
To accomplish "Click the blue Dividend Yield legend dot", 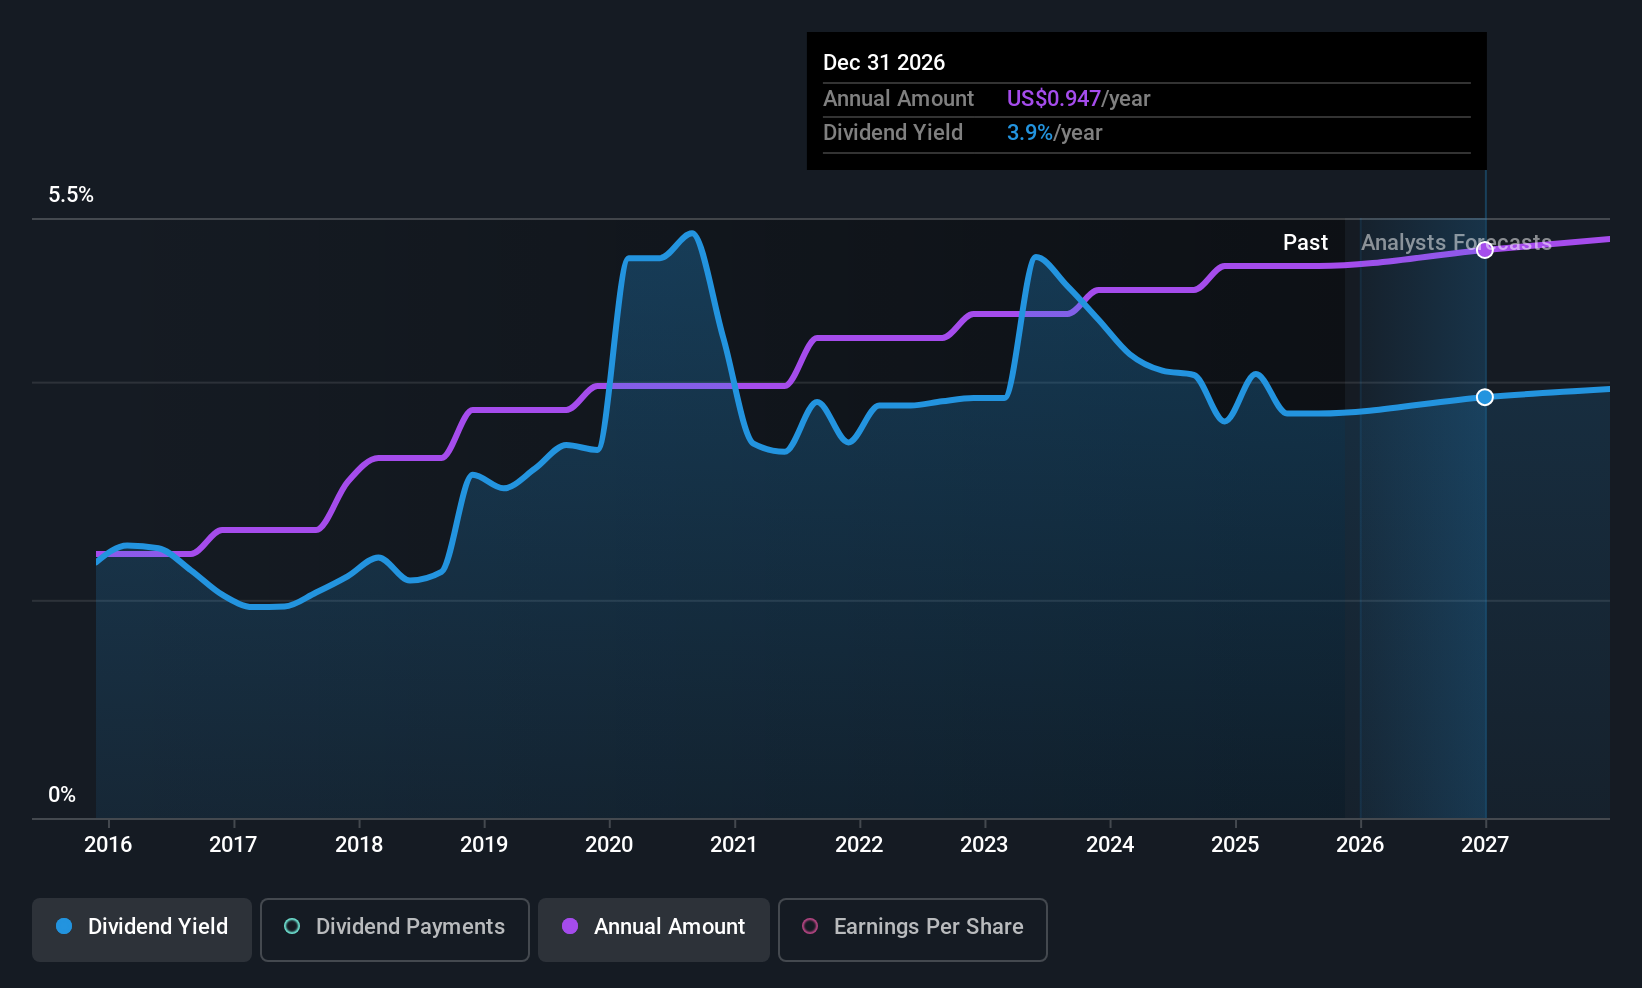I will (64, 927).
